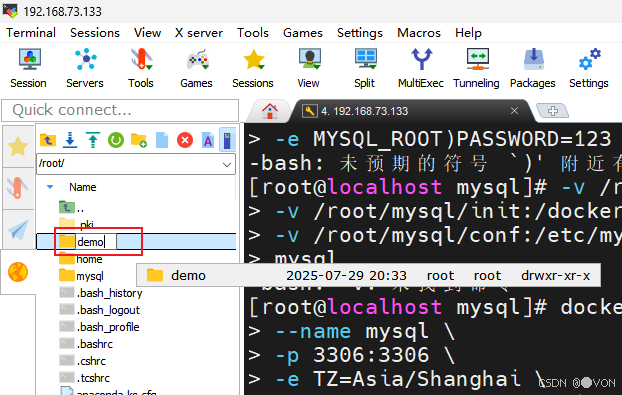Click the Sessions star toolbar icon
622x395 pixels.
click(x=253, y=68)
